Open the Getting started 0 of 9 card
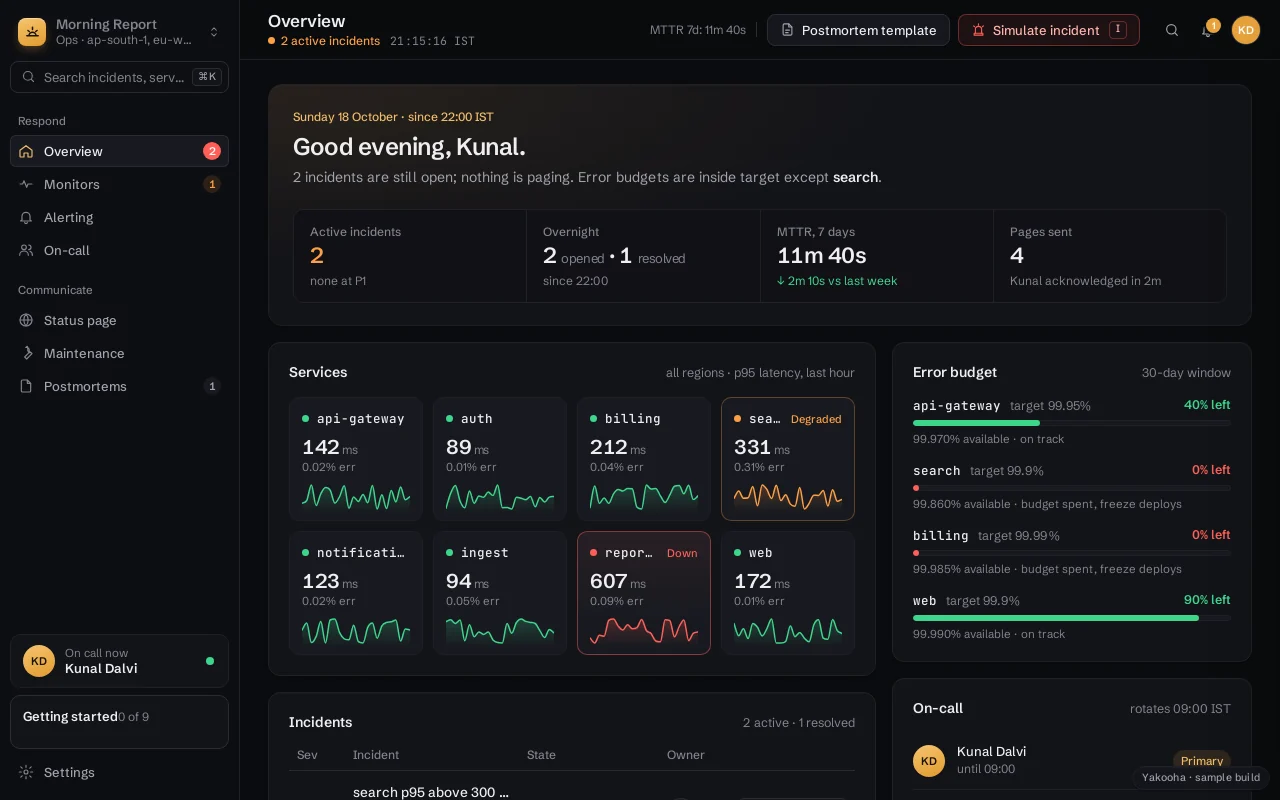 pos(119,722)
